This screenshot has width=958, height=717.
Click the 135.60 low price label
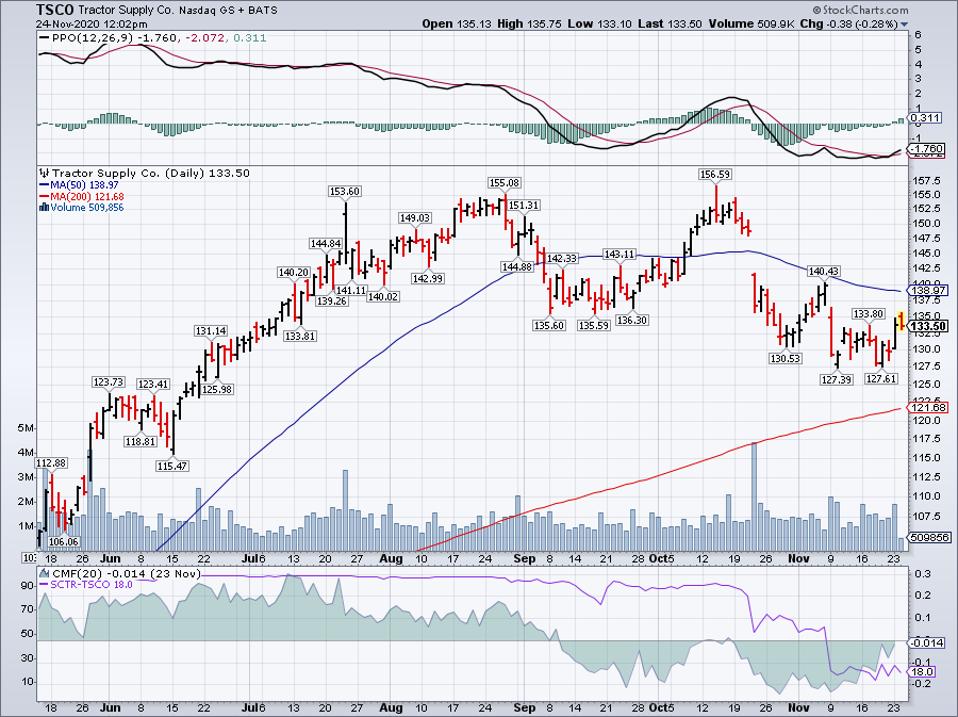[x=549, y=326]
